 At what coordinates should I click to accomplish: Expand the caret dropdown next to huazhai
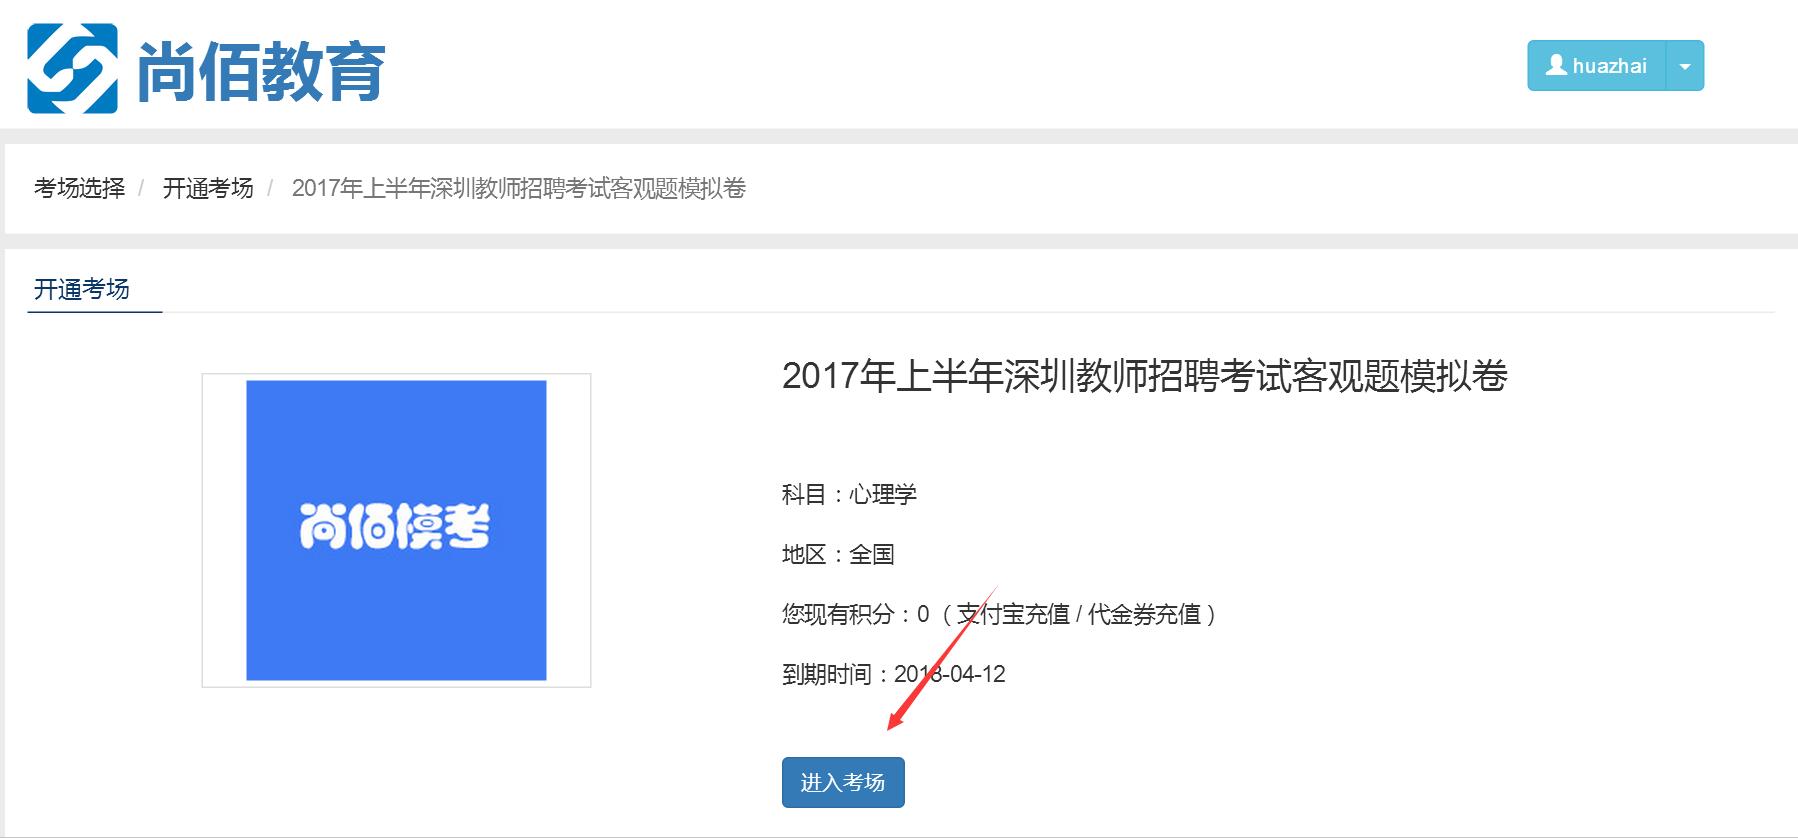point(1685,66)
